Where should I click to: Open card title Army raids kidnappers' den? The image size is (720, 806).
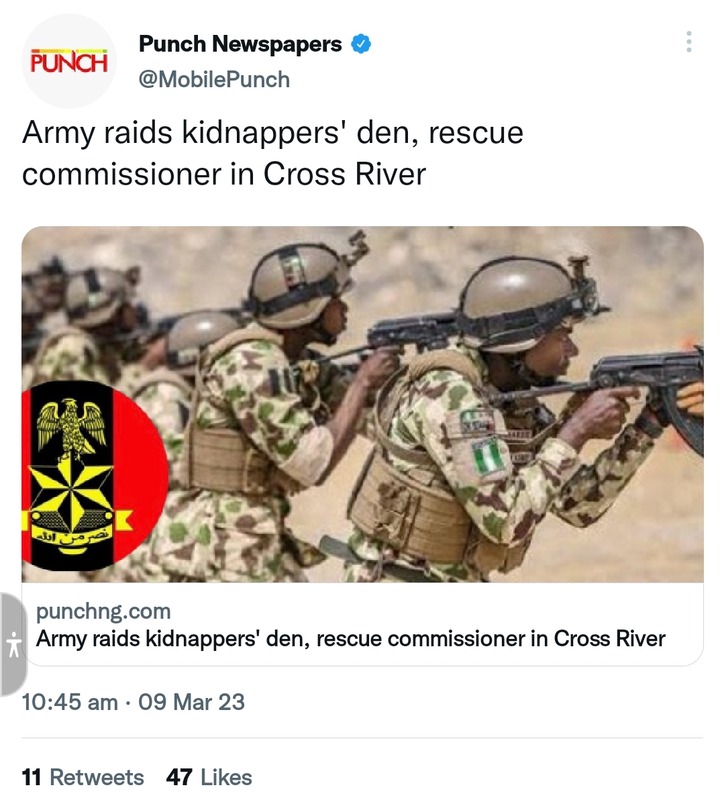click(x=350, y=639)
